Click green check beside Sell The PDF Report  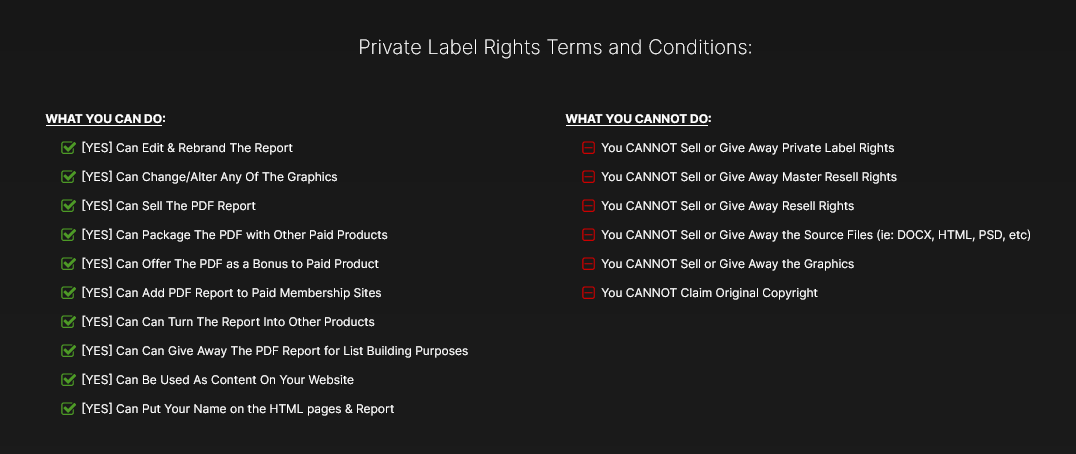68,206
